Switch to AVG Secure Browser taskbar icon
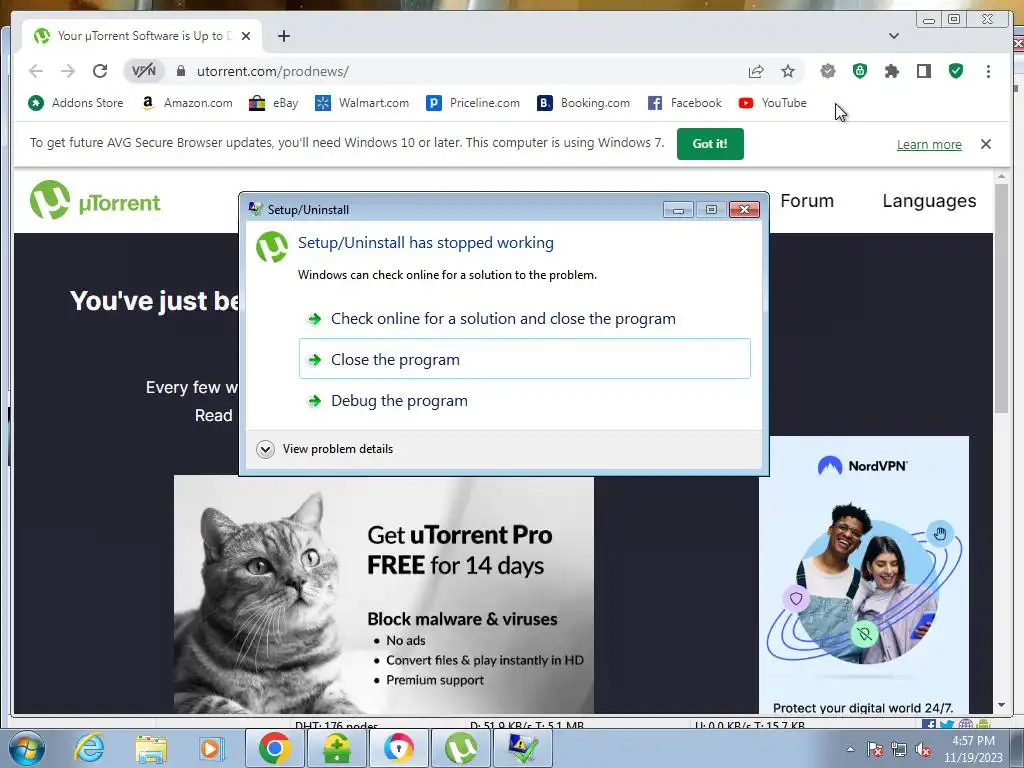This screenshot has height=768, width=1024. 399,748
